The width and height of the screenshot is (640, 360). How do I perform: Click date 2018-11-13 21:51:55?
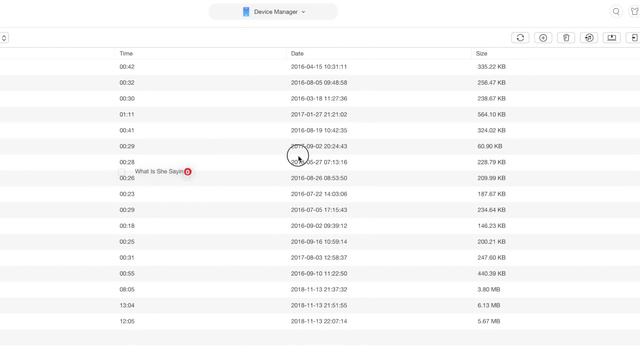(x=319, y=305)
